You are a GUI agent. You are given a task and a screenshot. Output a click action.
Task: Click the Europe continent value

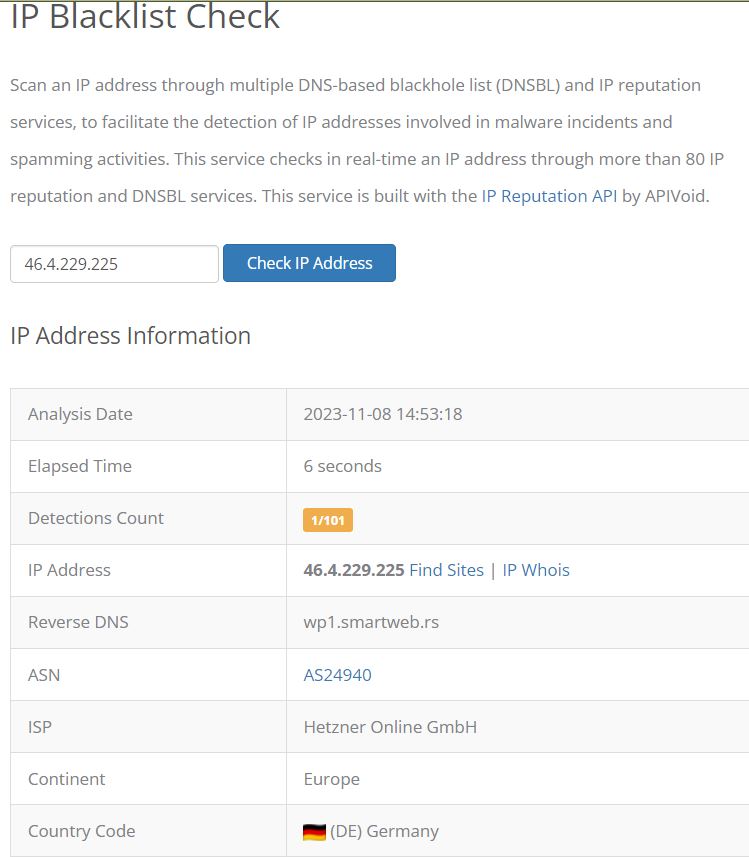click(x=331, y=779)
